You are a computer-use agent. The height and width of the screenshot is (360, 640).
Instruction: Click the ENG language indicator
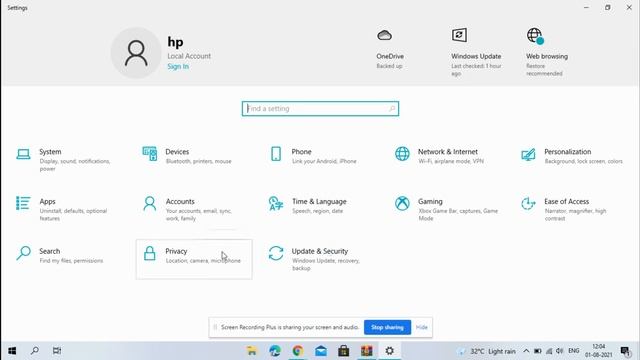click(x=573, y=351)
